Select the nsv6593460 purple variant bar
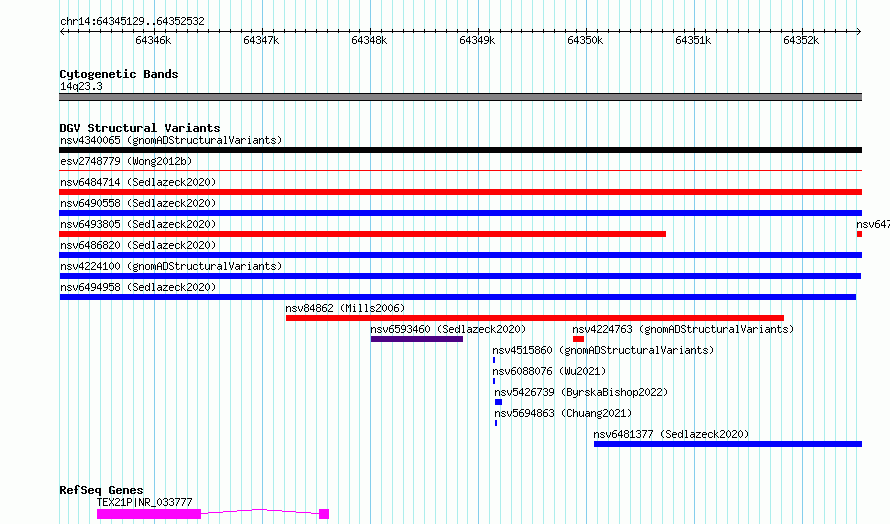Screen dimensions: 890x524 coord(417,339)
